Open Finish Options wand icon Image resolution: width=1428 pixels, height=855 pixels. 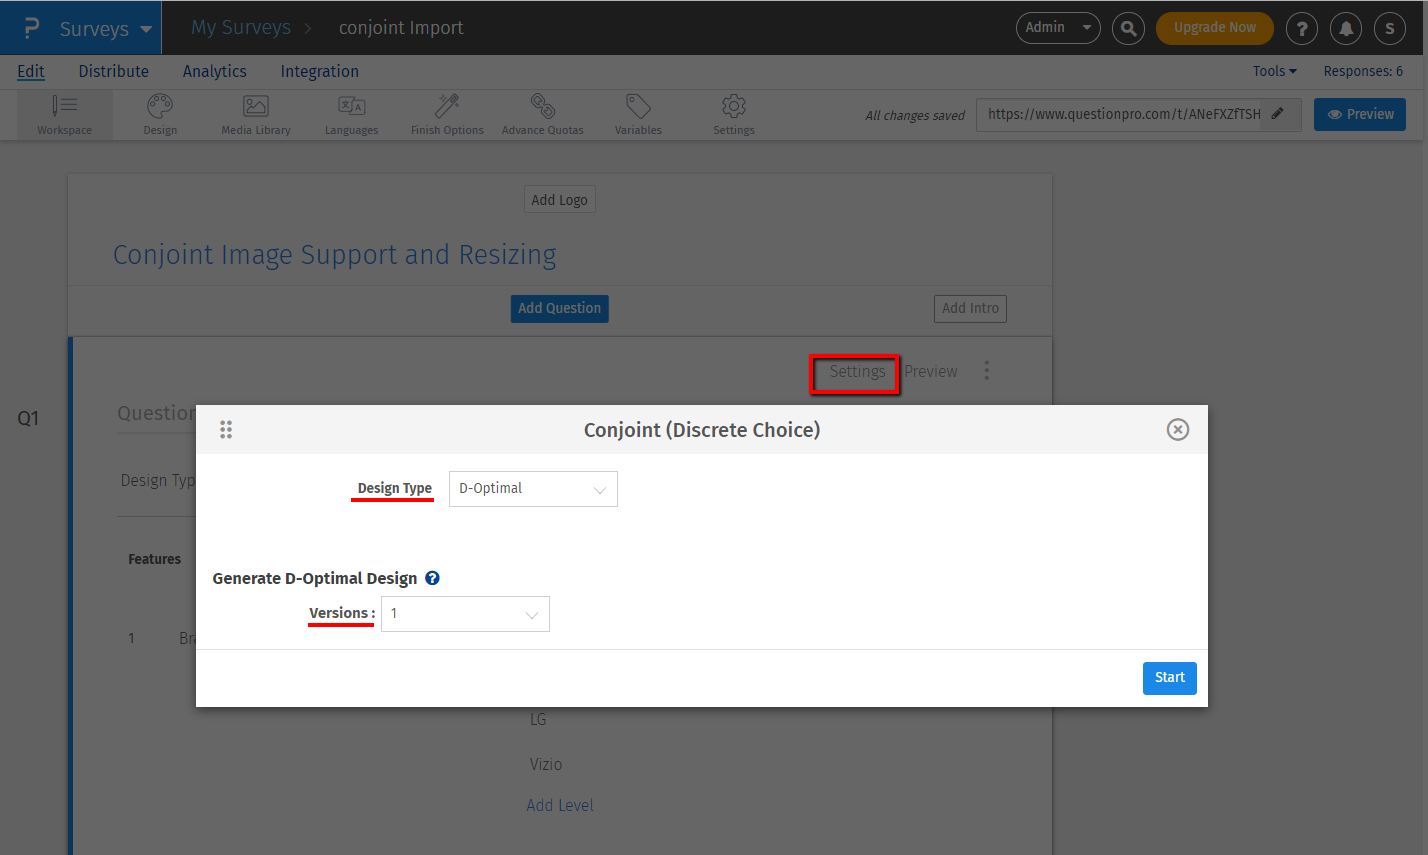[447, 106]
